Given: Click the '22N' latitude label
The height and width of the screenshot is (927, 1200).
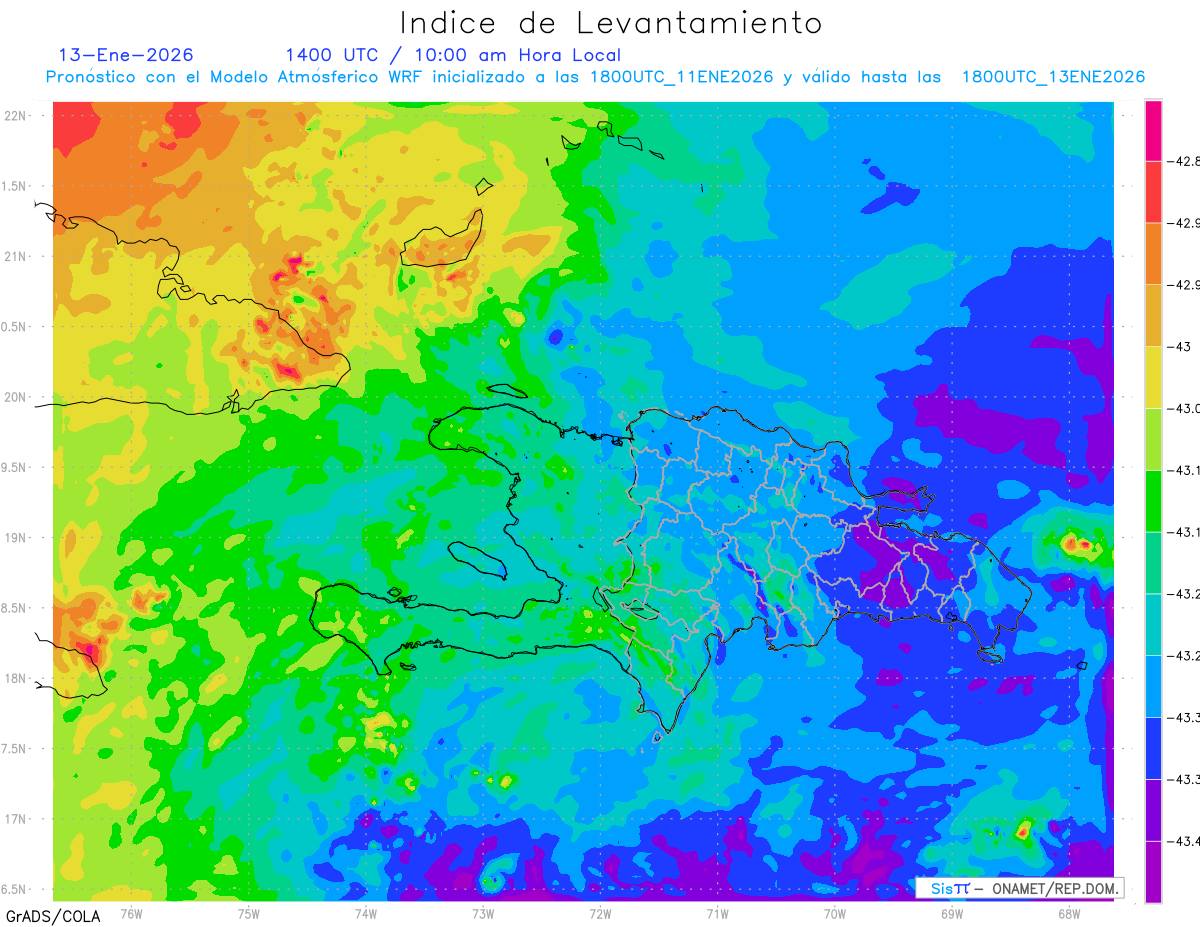Looking at the screenshot, I should coord(17,116).
